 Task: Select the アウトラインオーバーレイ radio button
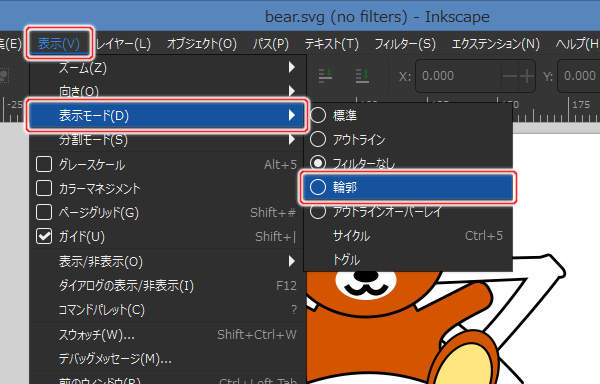click(318, 211)
